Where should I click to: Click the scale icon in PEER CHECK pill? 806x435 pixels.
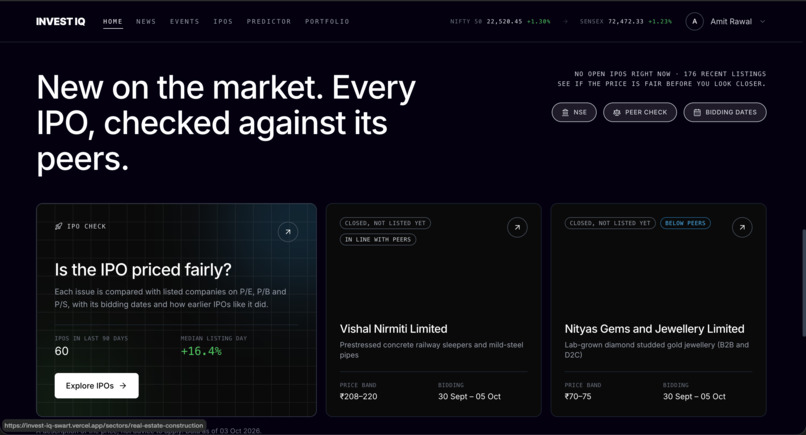617,112
